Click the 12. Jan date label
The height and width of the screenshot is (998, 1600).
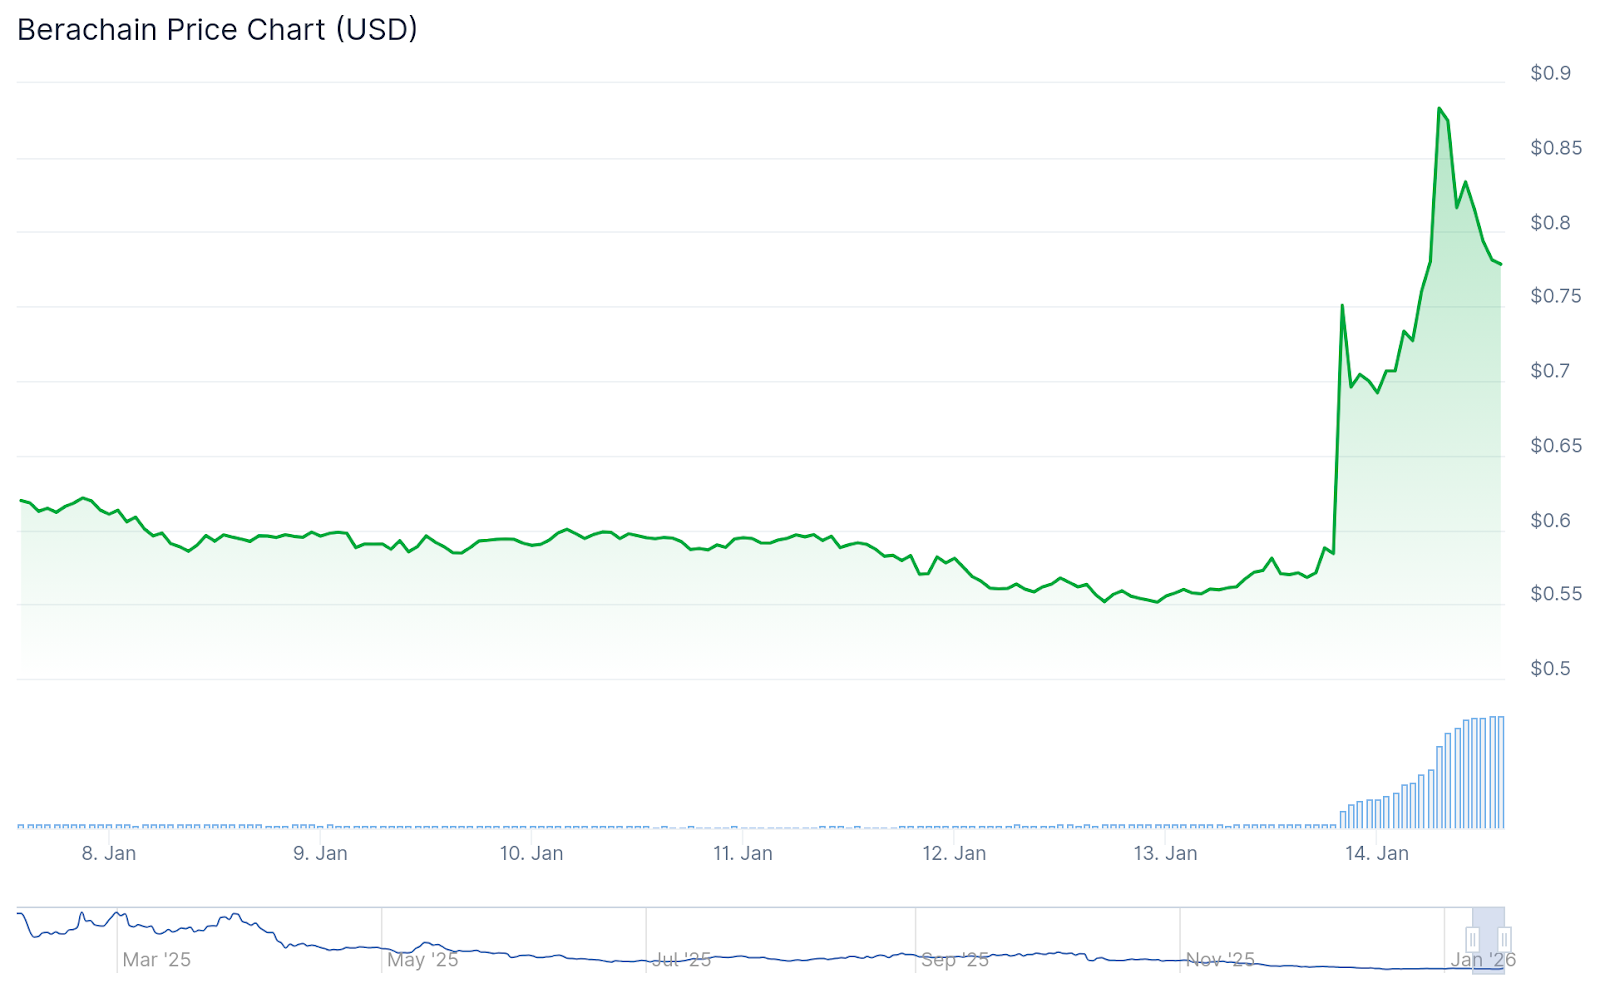click(954, 854)
